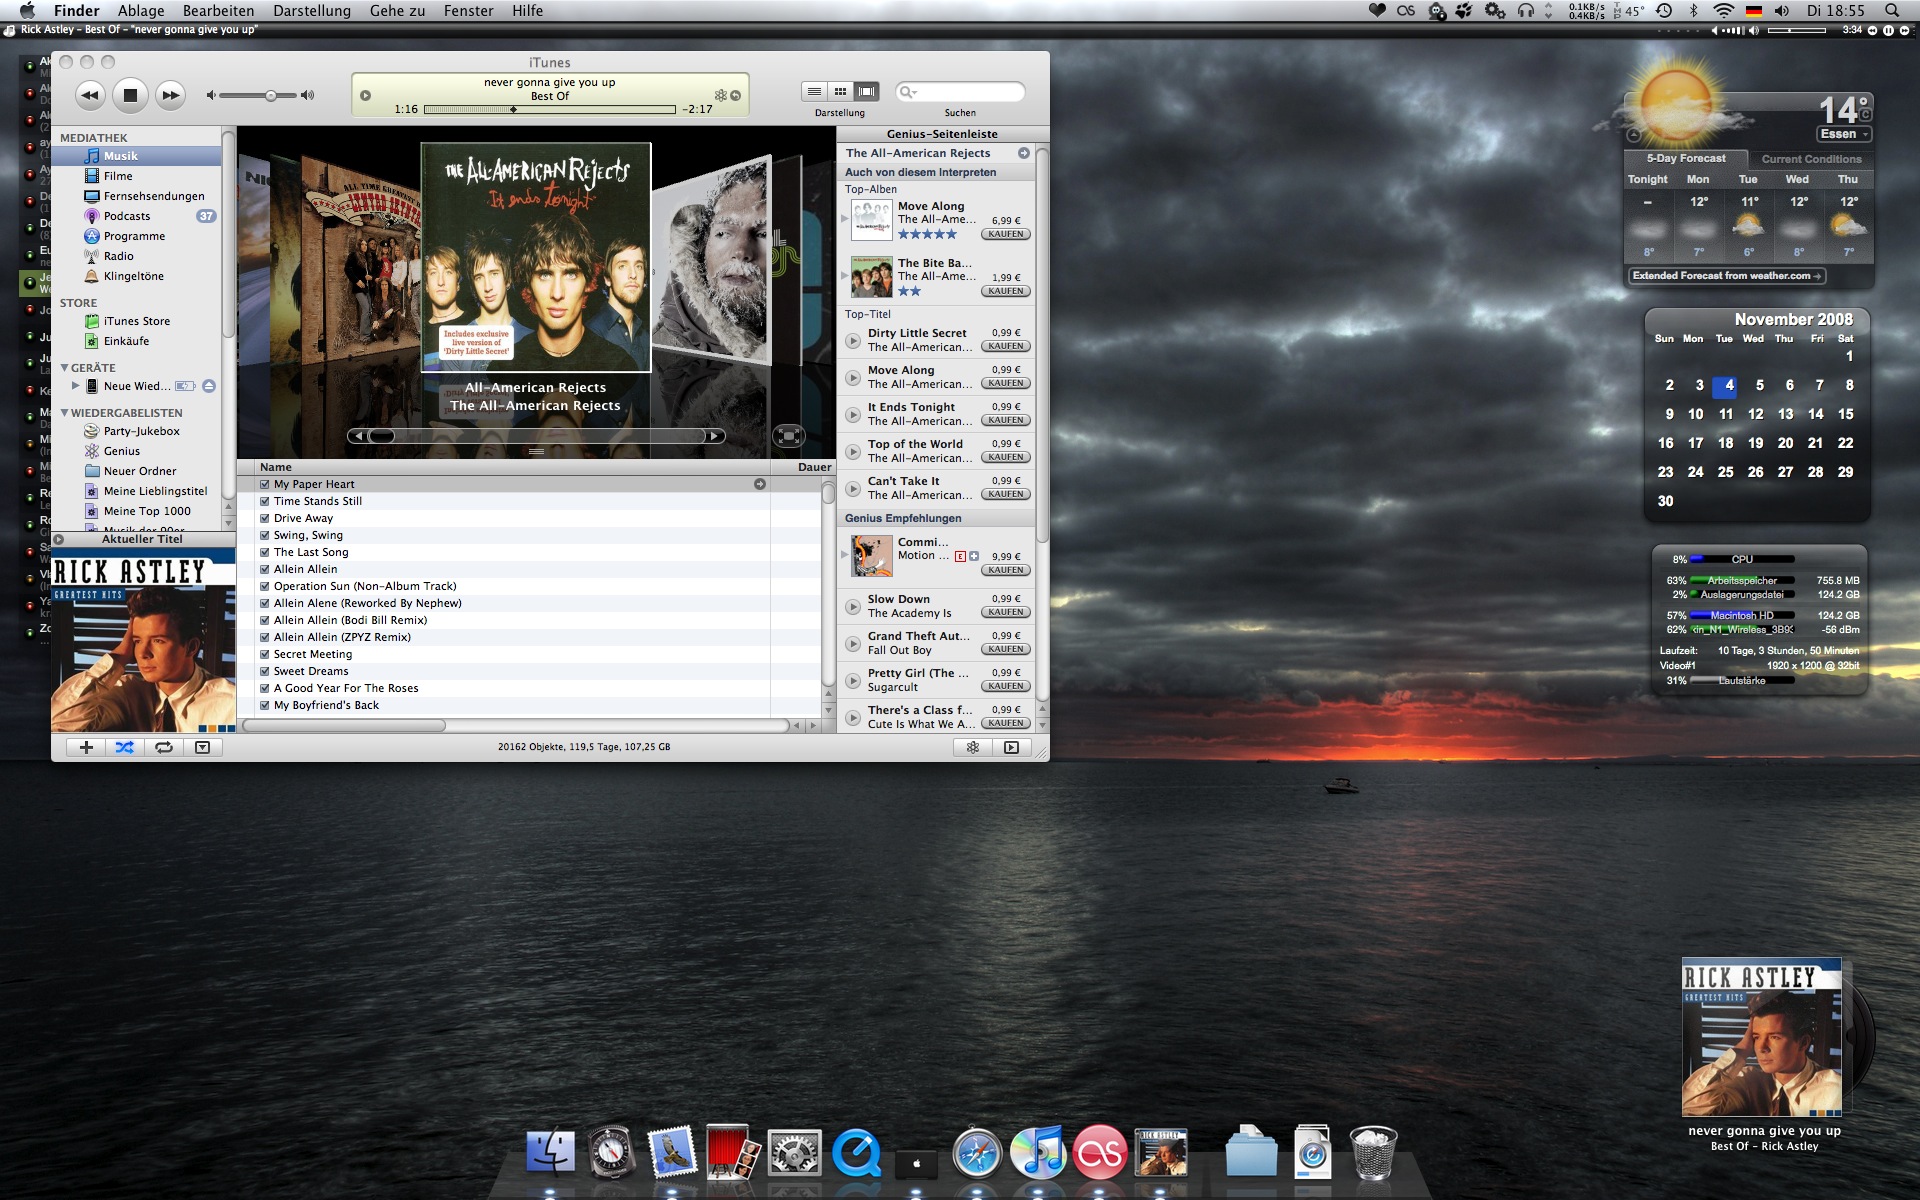Uncheck the Sweet Dreams song
Viewport: 1920px width, 1200px height.
(265, 671)
